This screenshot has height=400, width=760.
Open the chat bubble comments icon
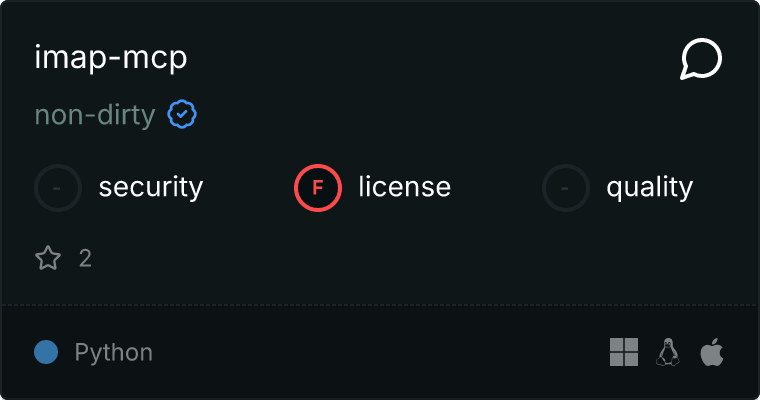pos(701,60)
